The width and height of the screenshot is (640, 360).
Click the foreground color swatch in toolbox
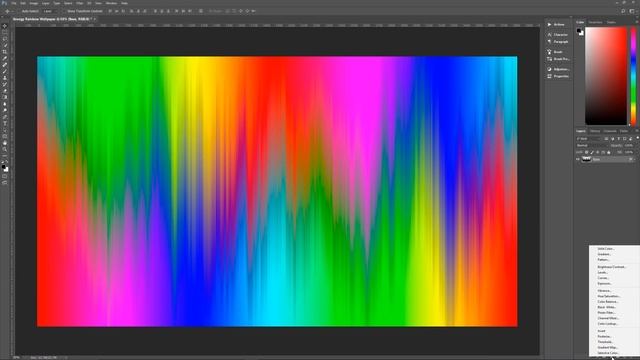4,167
